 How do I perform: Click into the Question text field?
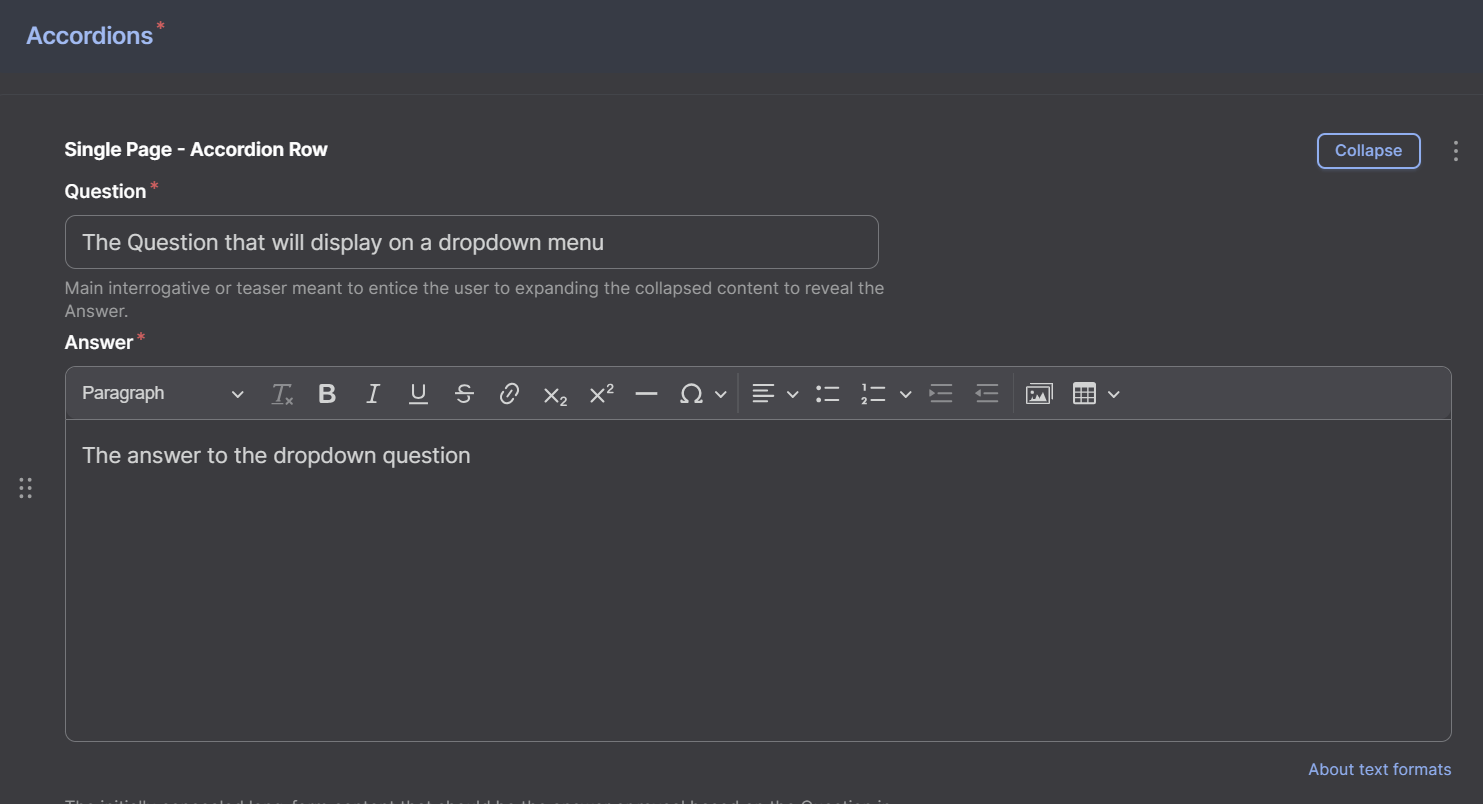click(472, 242)
